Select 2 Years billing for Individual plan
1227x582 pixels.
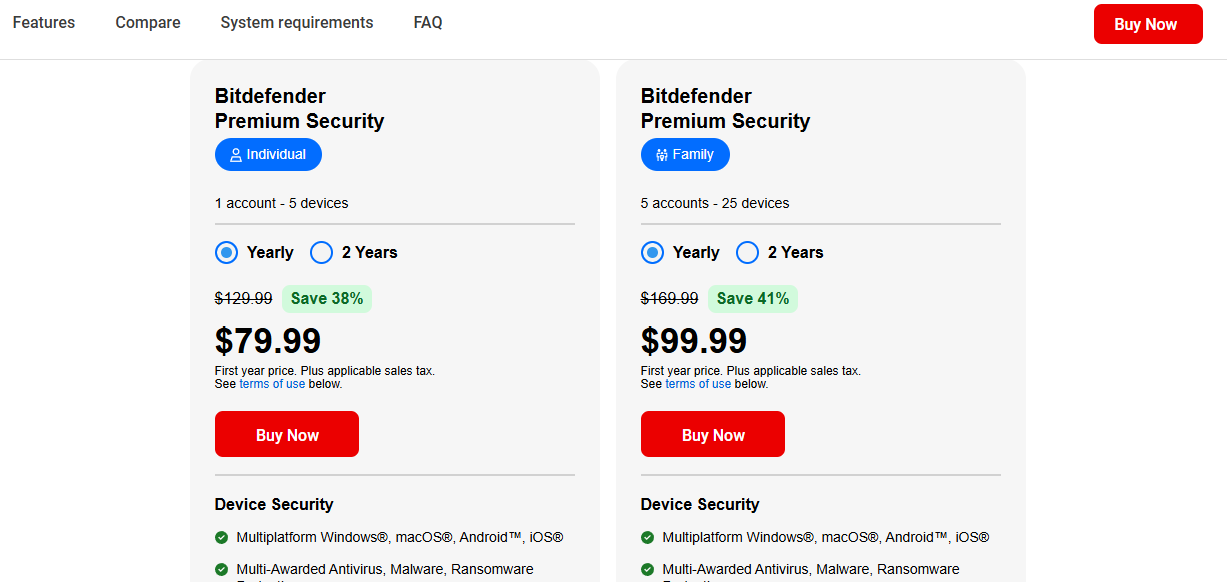coord(322,253)
